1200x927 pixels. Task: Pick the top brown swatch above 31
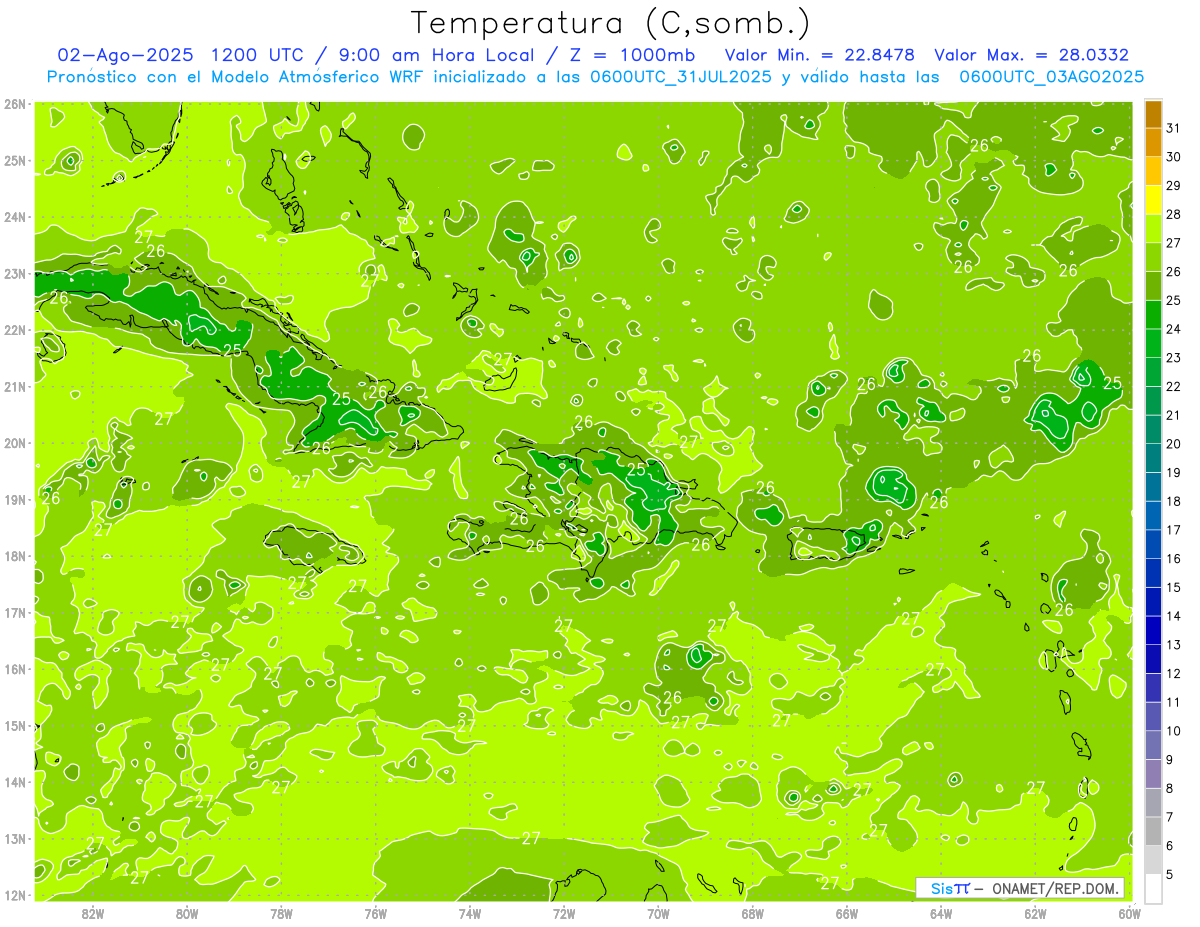tap(1153, 114)
